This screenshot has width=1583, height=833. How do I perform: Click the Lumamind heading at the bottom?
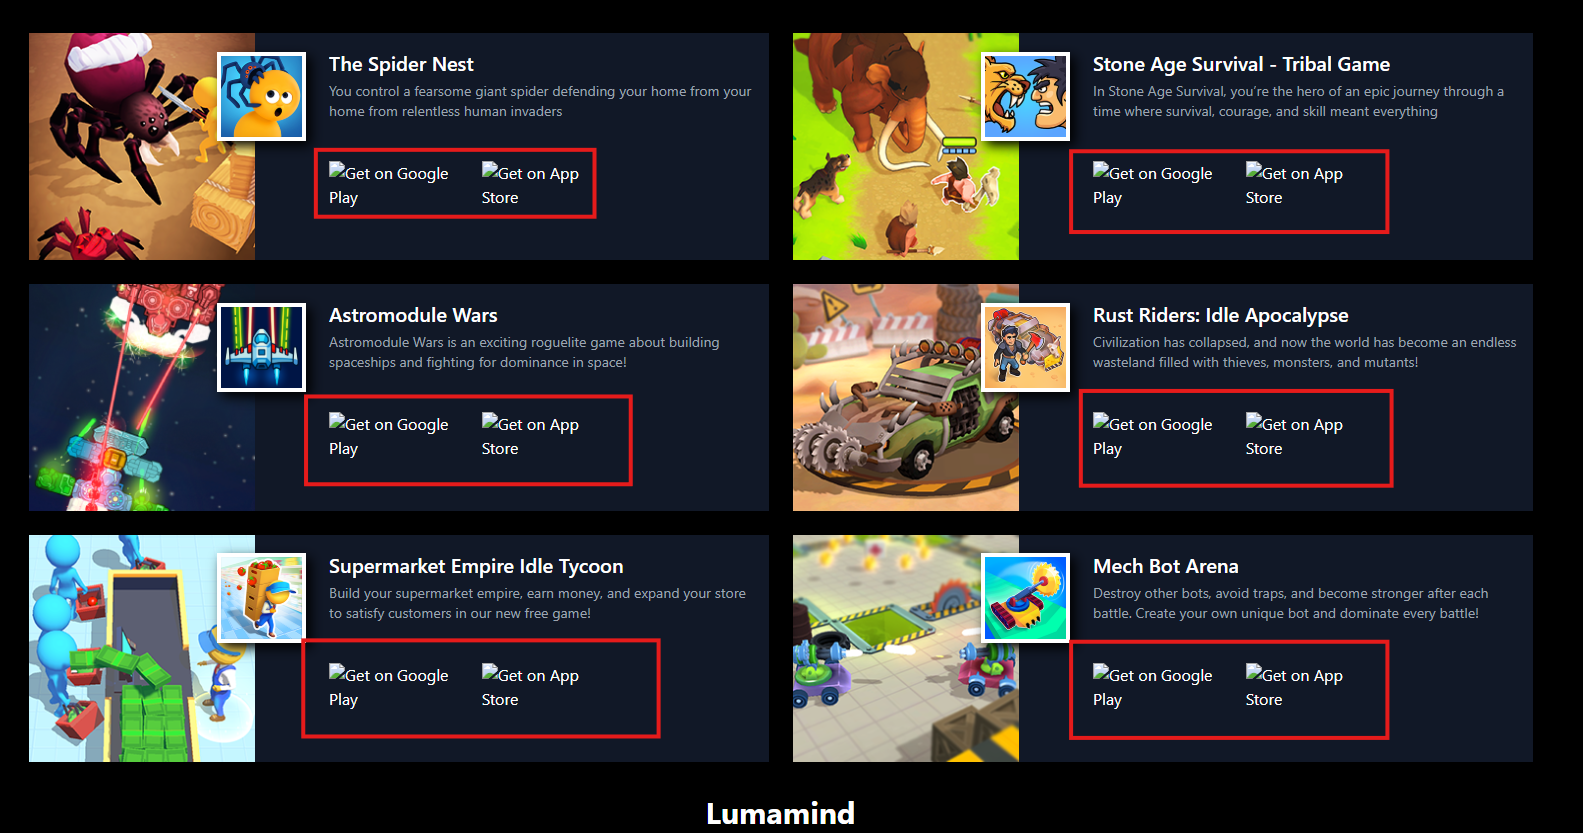780,813
